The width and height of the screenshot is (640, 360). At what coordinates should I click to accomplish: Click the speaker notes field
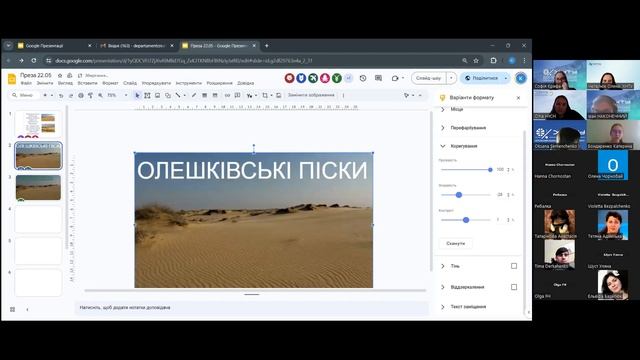click(x=252, y=308)
